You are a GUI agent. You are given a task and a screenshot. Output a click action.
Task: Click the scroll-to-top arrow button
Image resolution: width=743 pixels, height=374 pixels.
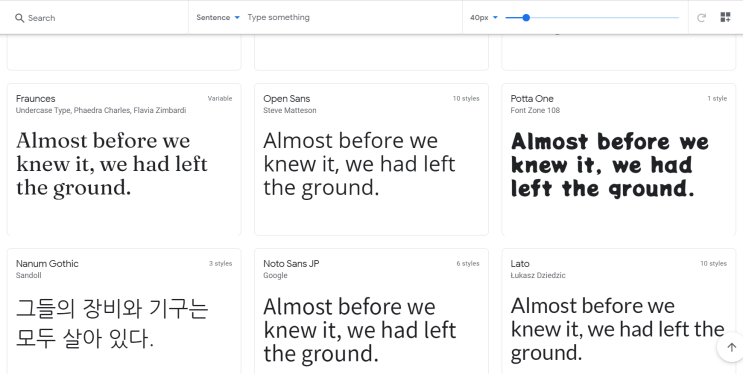pyautogui.click(x=731, y=347)
